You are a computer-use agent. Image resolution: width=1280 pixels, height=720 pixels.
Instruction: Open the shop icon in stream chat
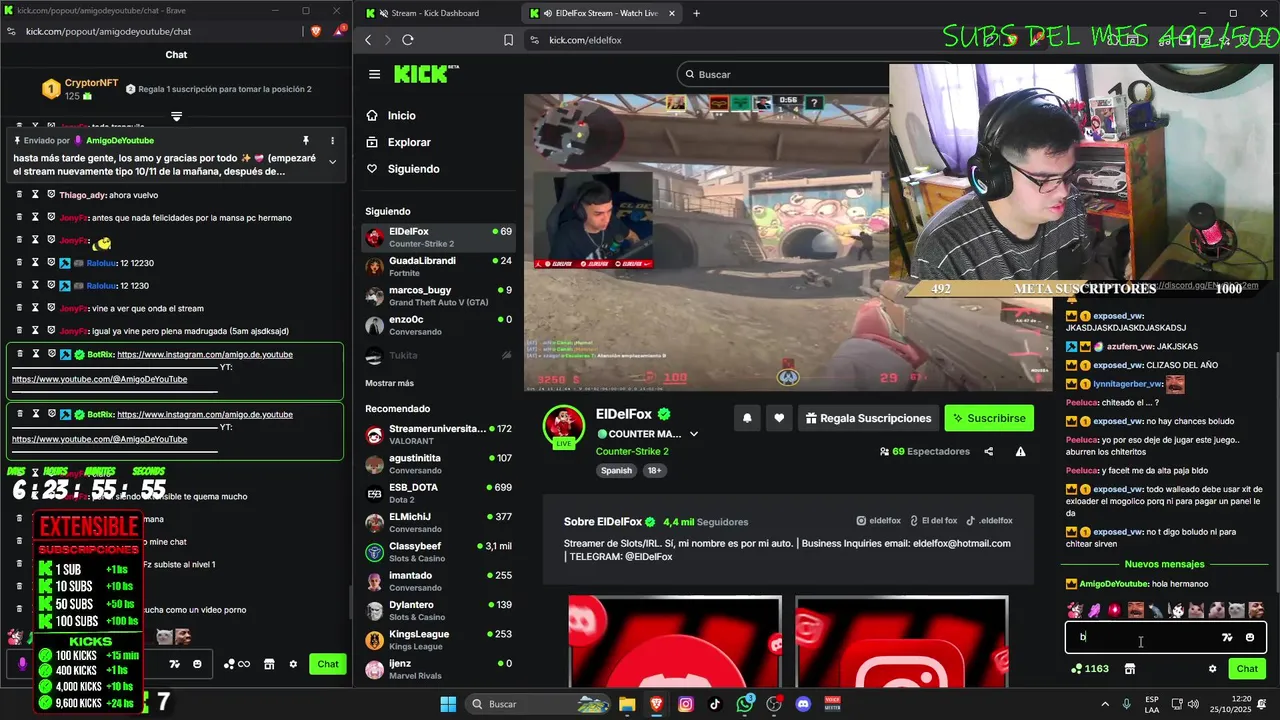[1130, 669]
